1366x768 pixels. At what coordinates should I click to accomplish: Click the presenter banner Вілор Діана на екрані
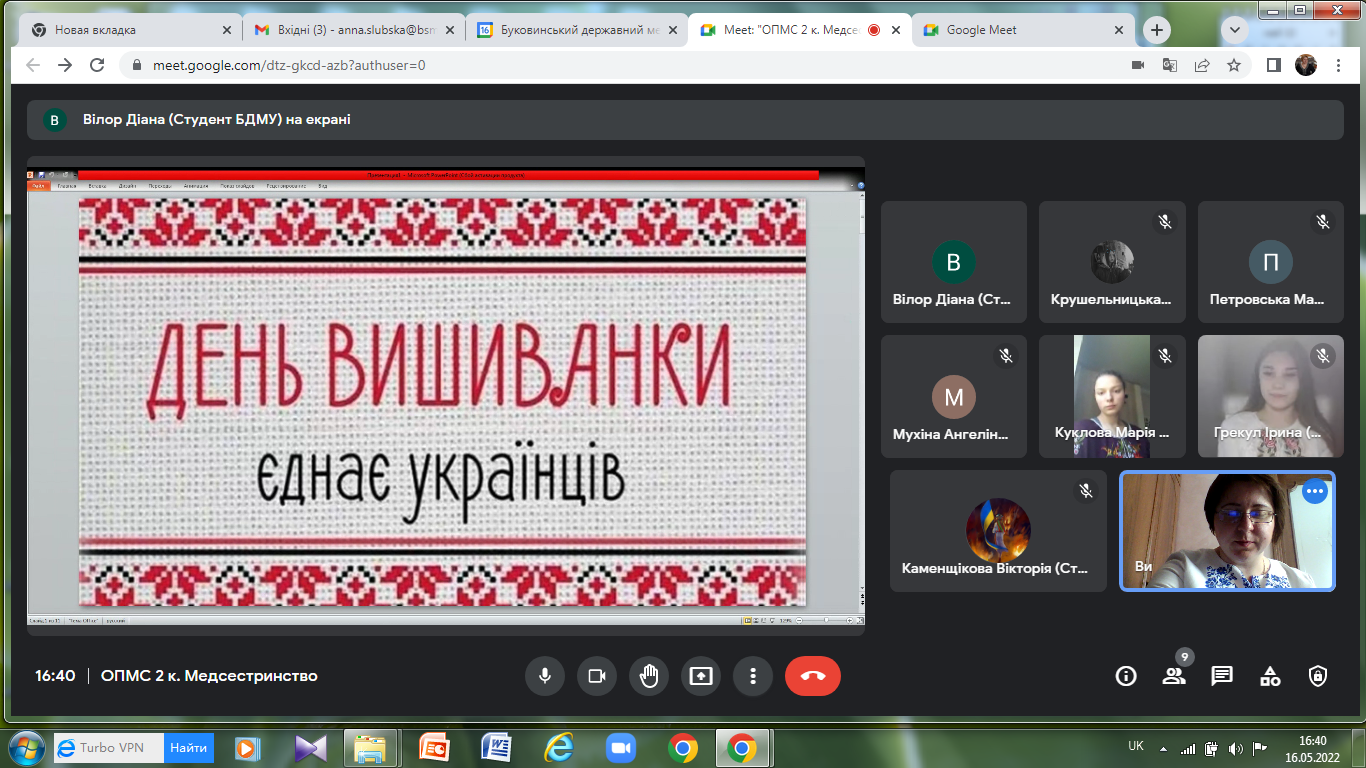[686, 120]
